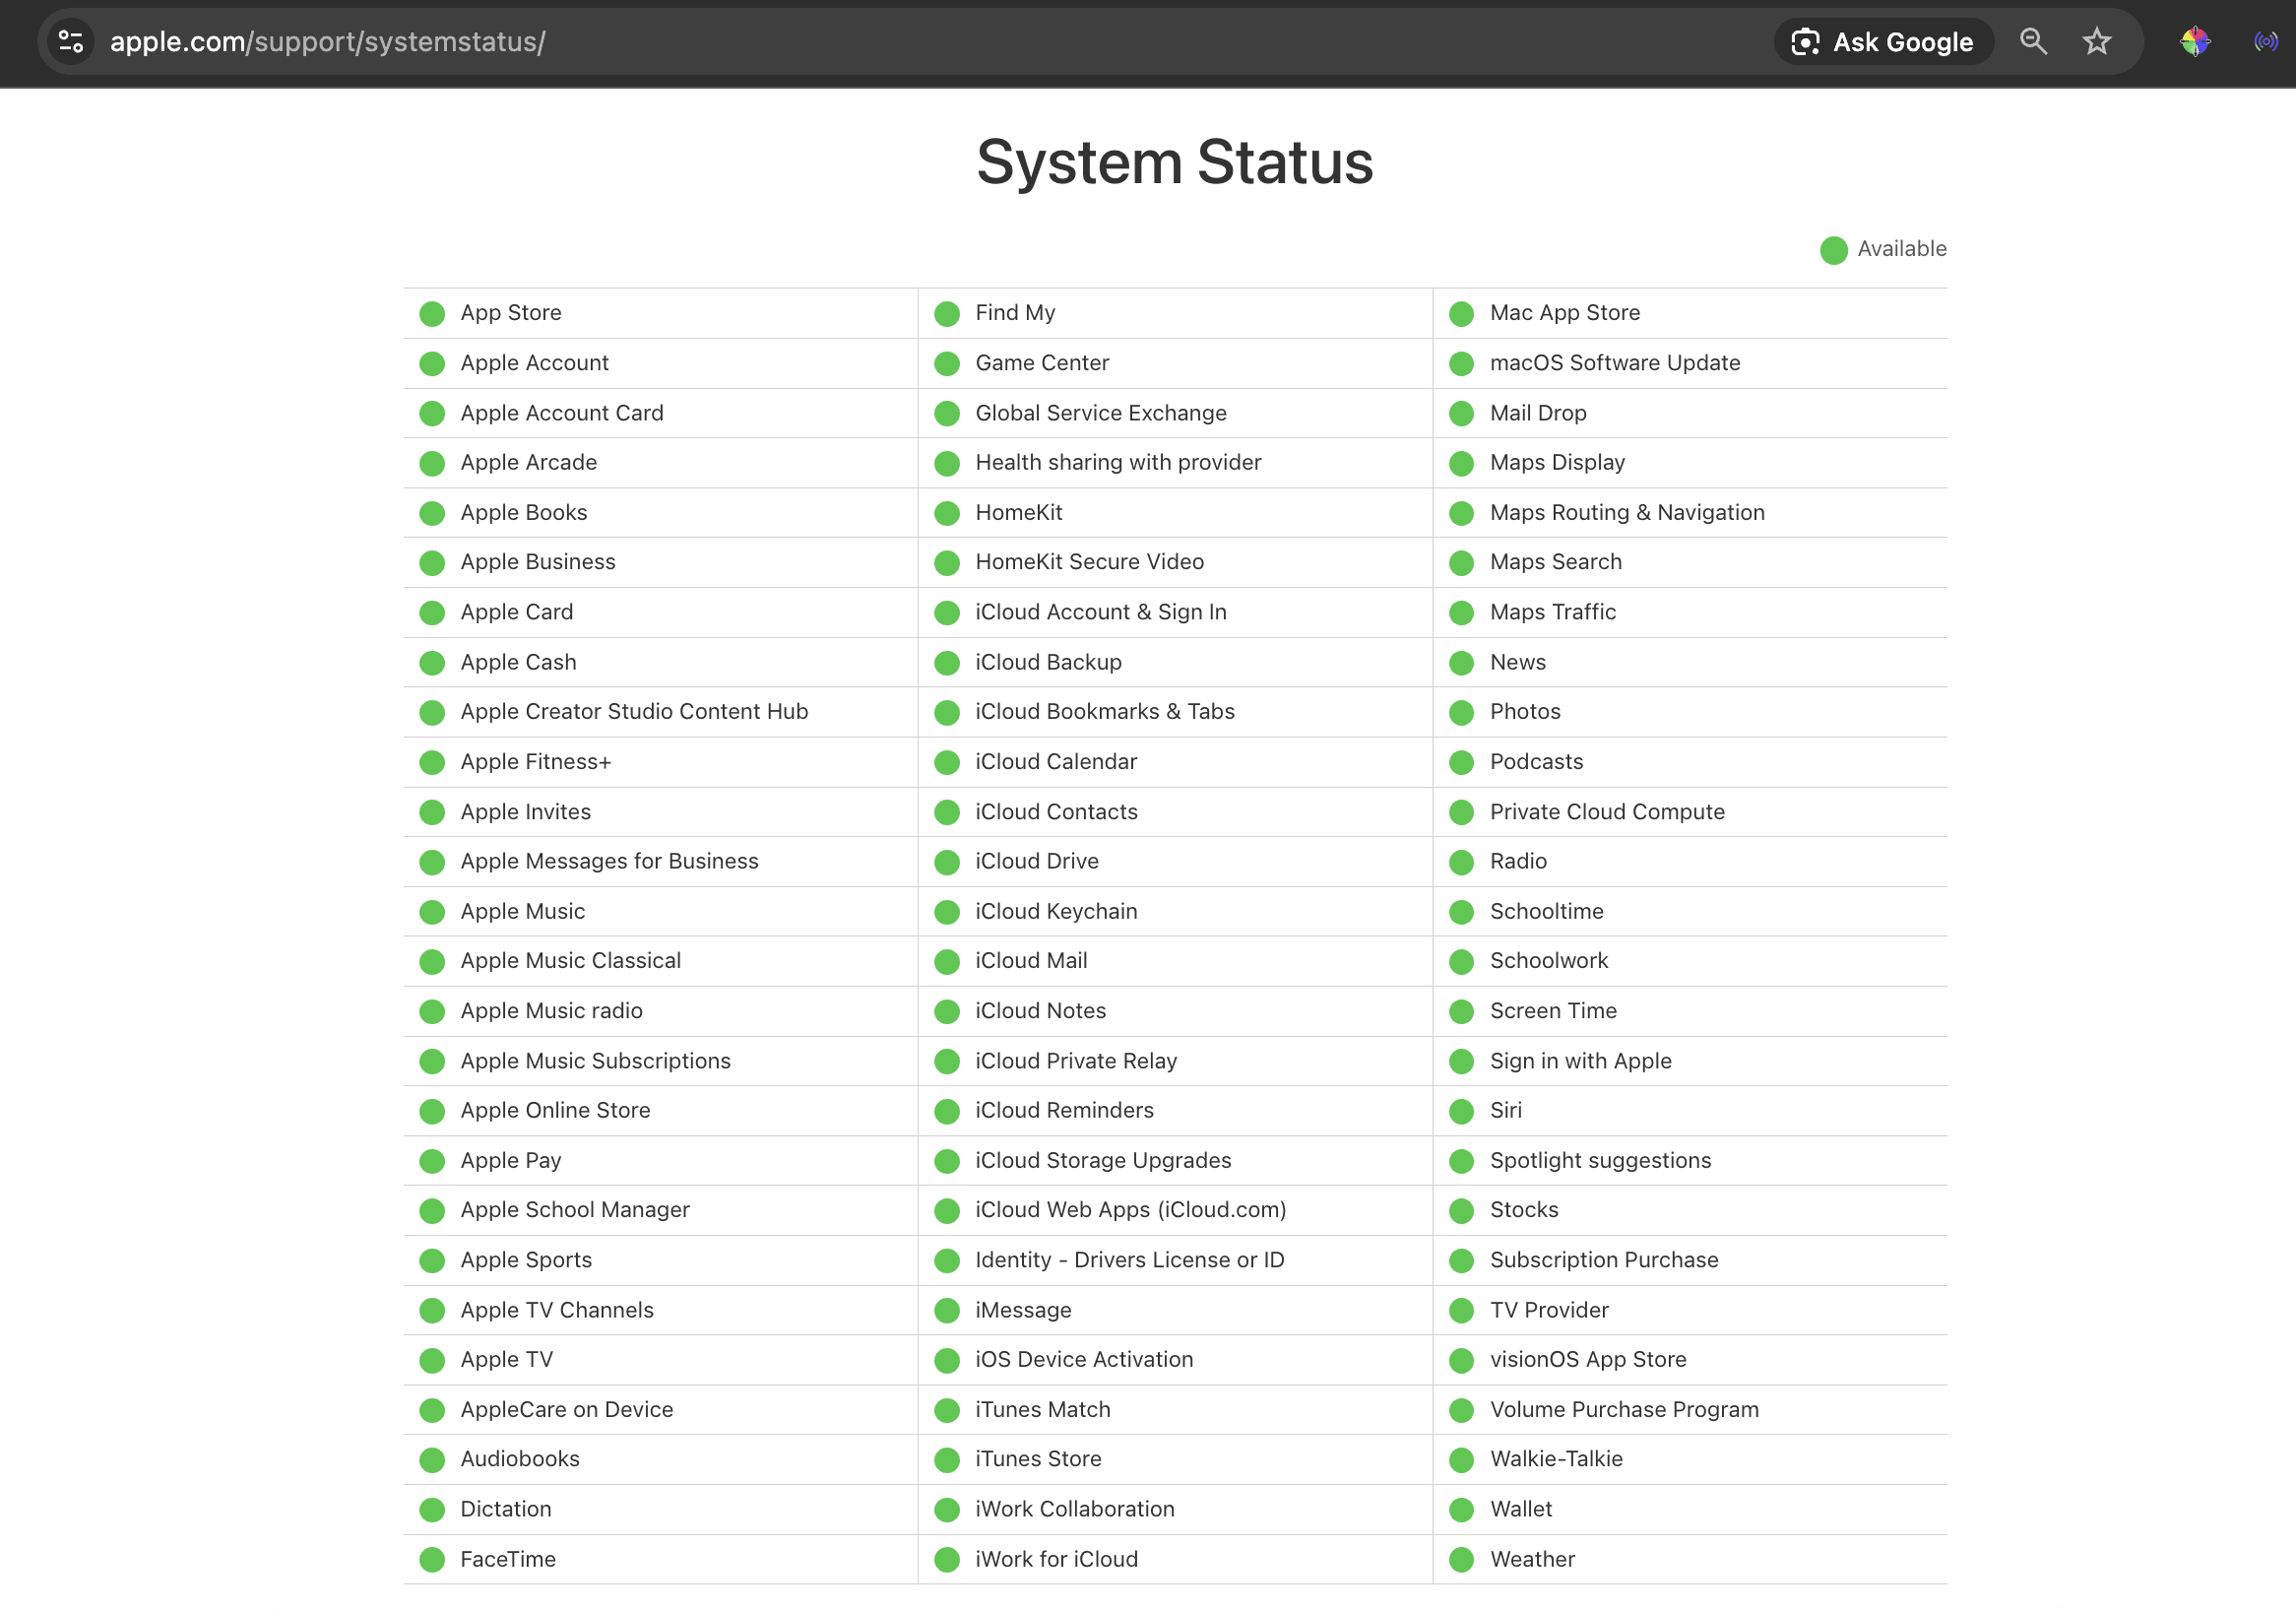The width and height of the screenshot is (2296, 1611).
Task: Click the status dot beside News
Action: [x=1462, y=663]
